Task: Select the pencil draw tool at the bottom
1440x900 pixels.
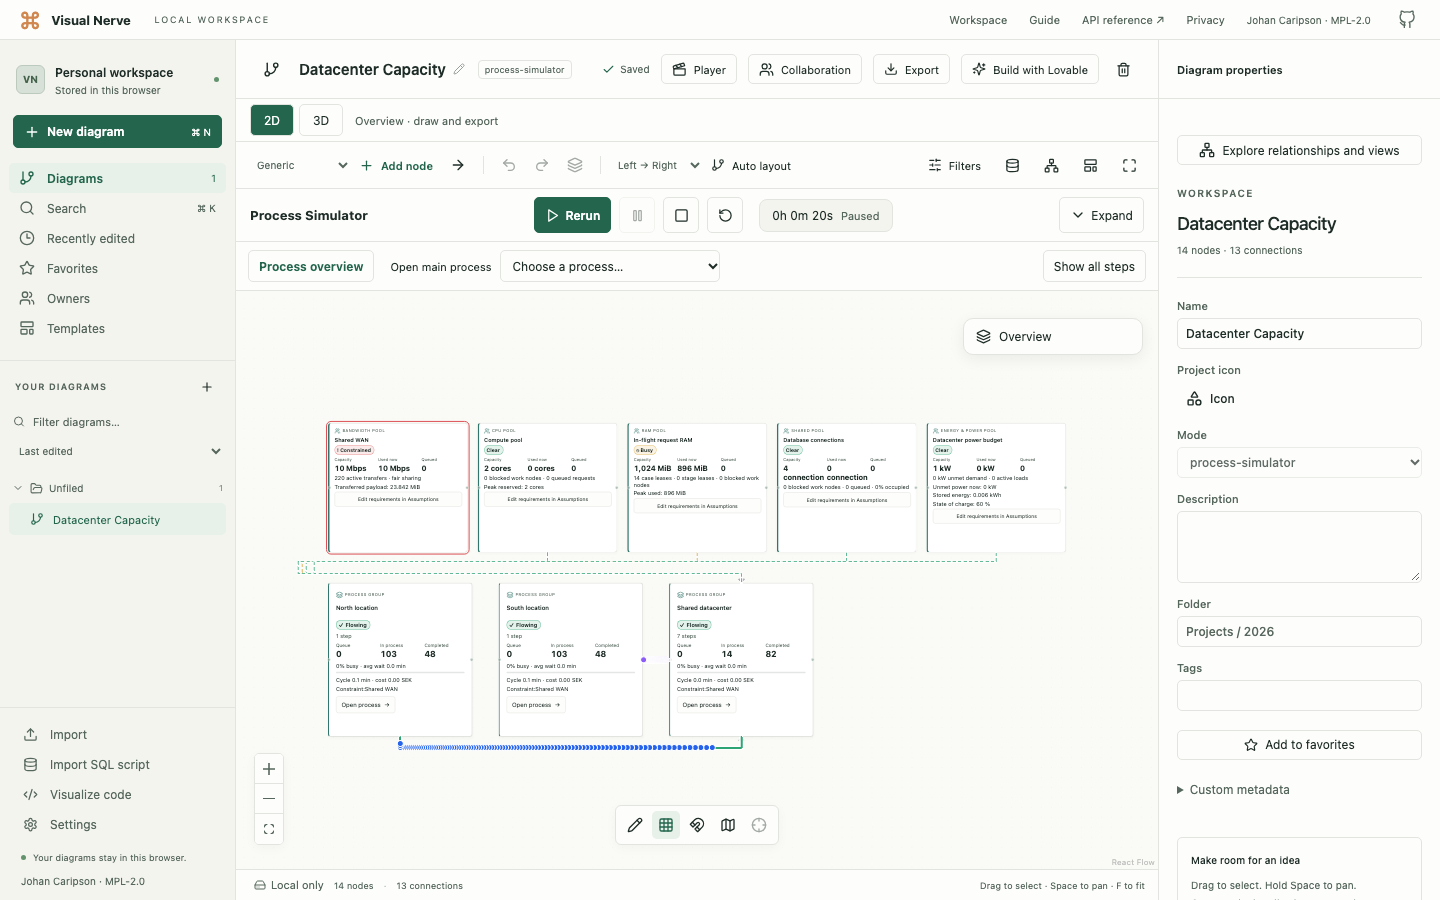Action: coord(635,825)
